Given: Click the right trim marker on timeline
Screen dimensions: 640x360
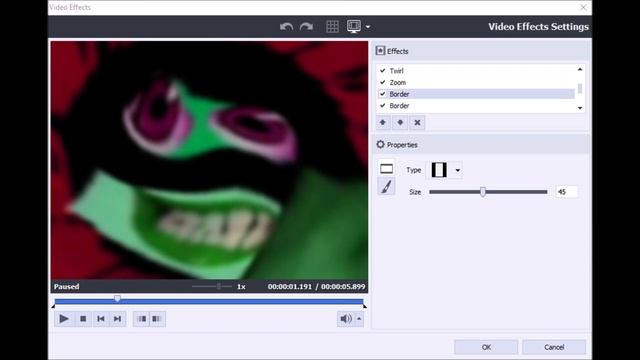Looking at the screenshot, I should [x=364, y=306].
